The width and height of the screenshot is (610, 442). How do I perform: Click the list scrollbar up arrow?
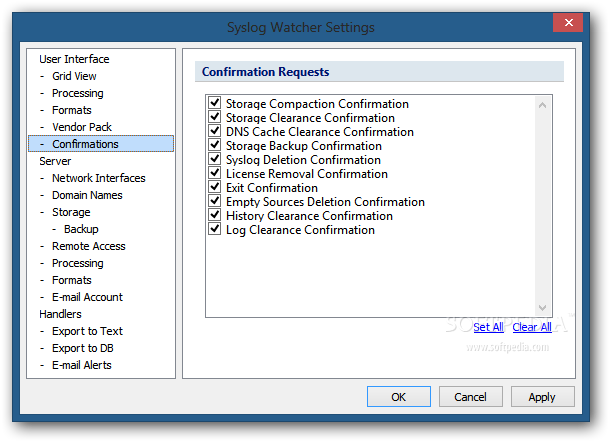(x=542, y=105)
